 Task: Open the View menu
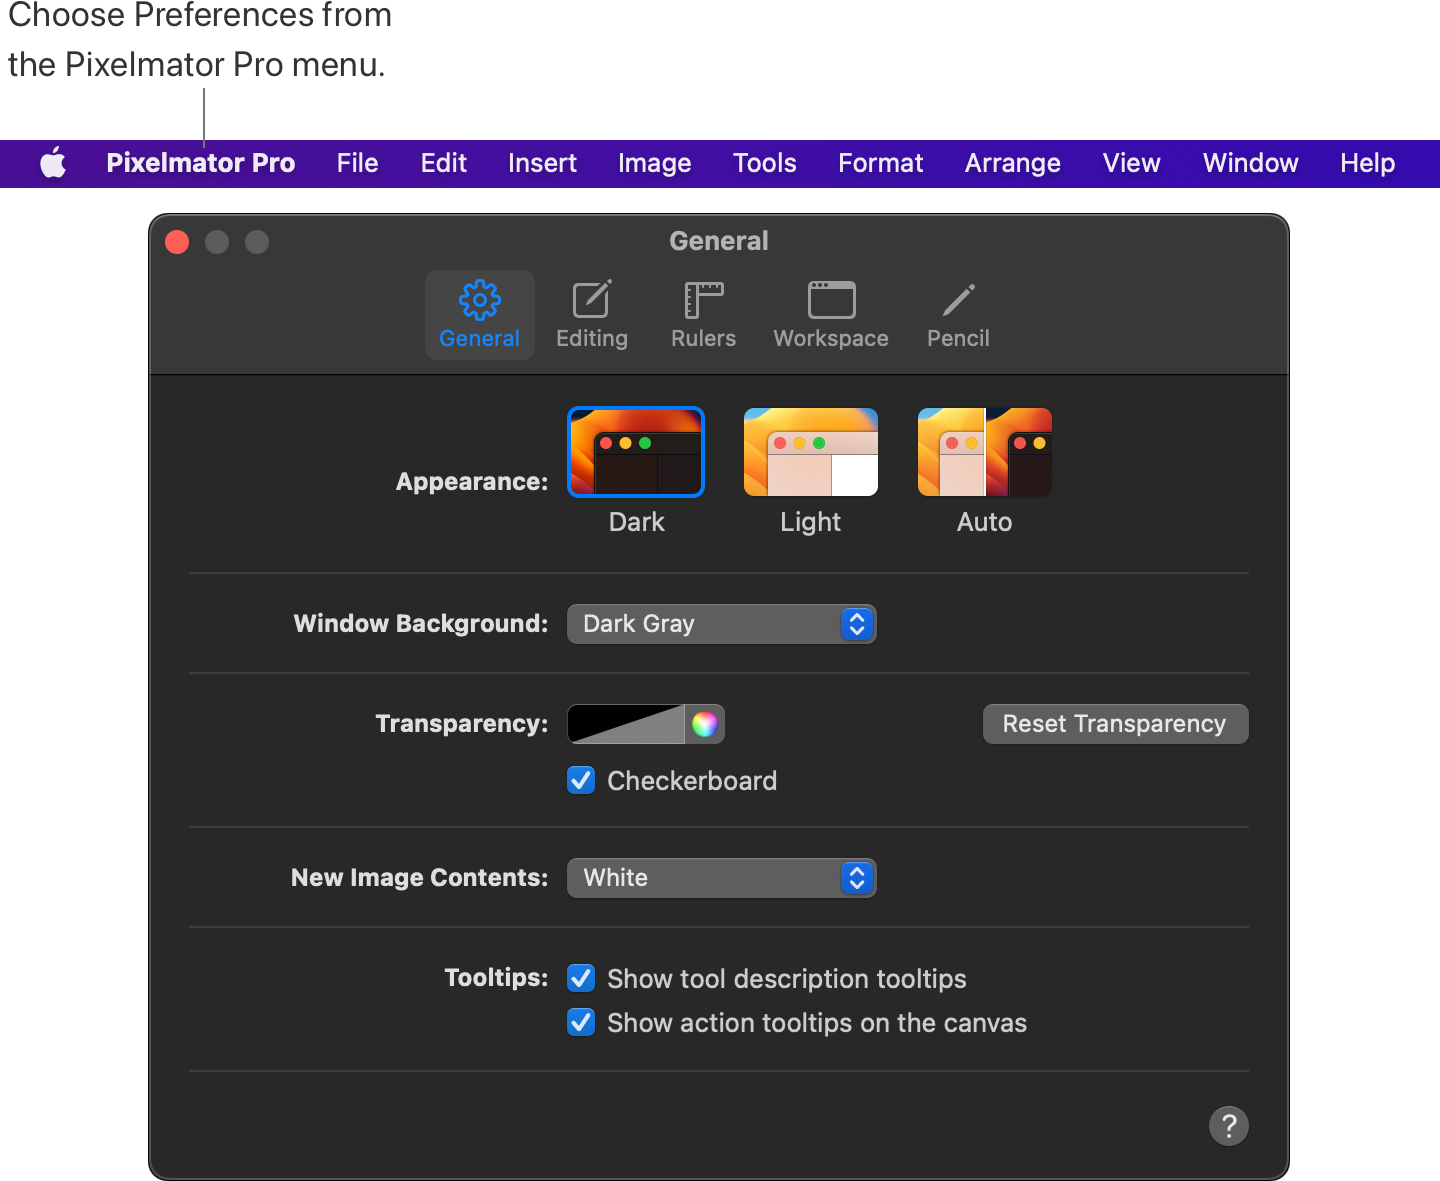pyautogui.click(x=1131, y=163)
